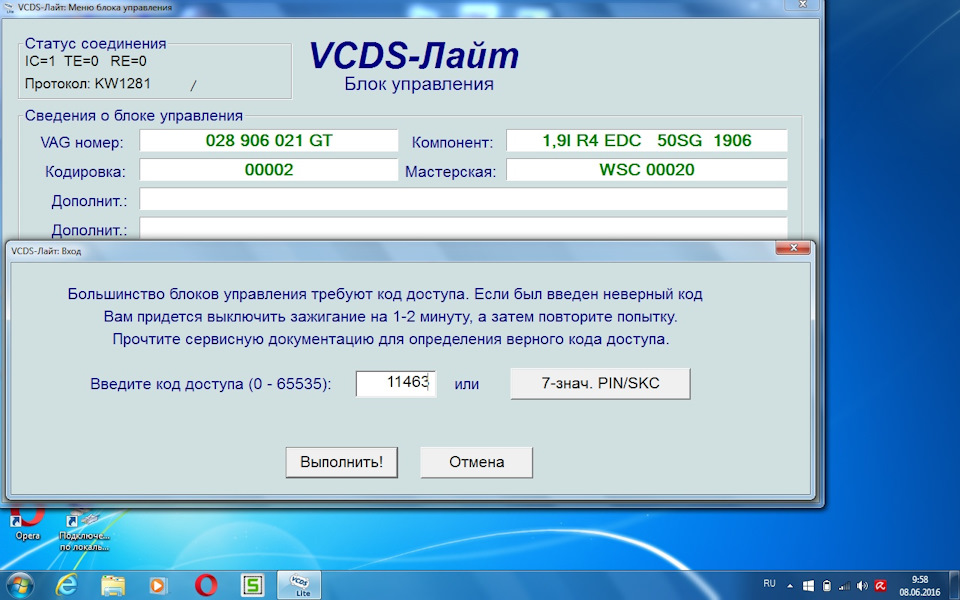Open Windows Media Player from the taskbar
Viewport: 960px width, 600px height.
[x=159, y=585]
